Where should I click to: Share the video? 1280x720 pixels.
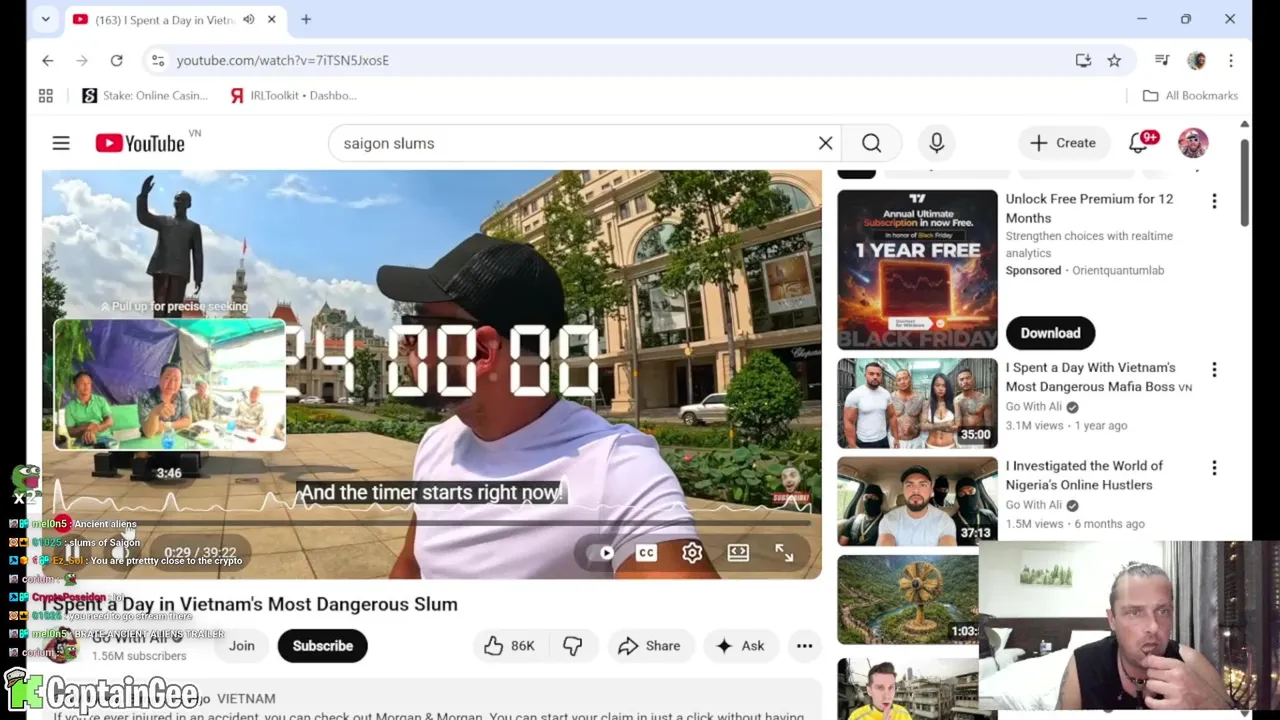tap(649, 646)
